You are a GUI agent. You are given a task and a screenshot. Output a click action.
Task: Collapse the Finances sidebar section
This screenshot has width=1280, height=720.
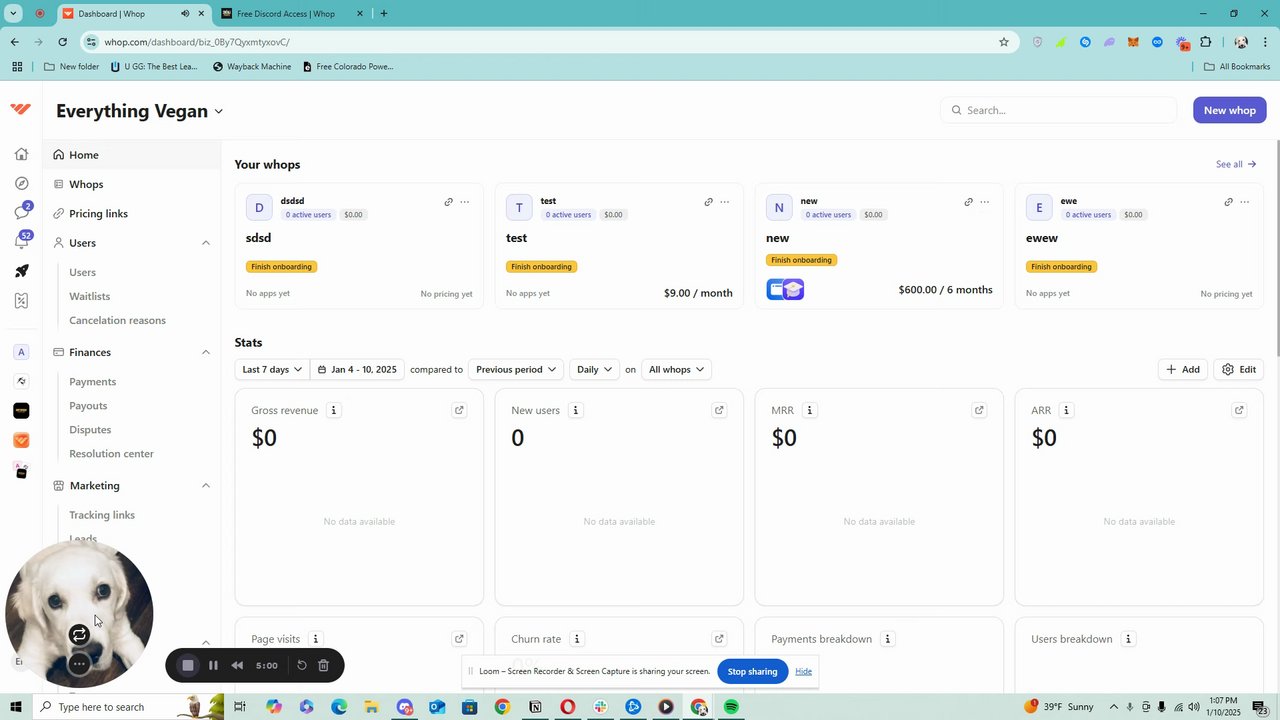pos(206,352)
